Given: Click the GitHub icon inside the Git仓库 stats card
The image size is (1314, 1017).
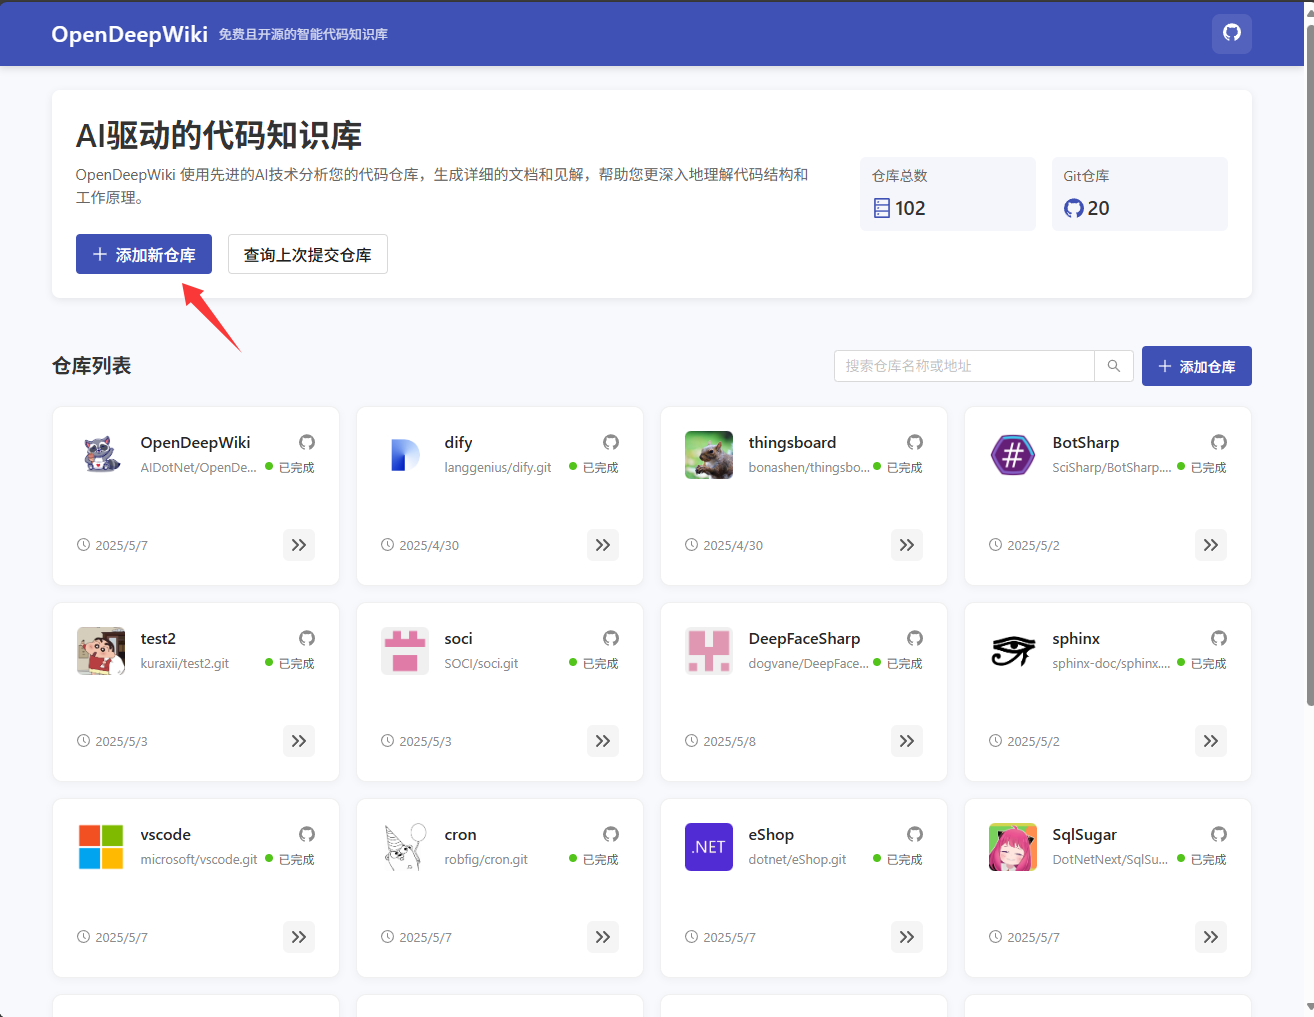Looking at the screenshot, I should coord(1073,208).
